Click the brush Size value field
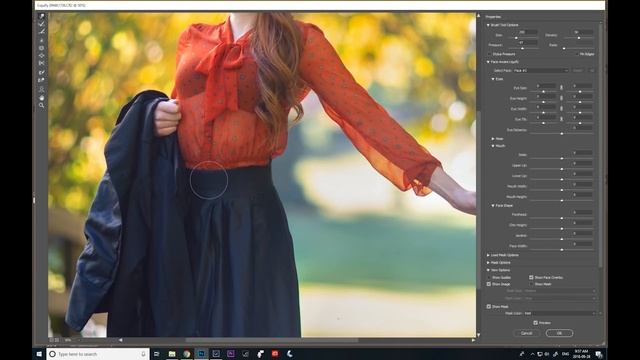This screenshot has height=360, width=640. [527, 32]
